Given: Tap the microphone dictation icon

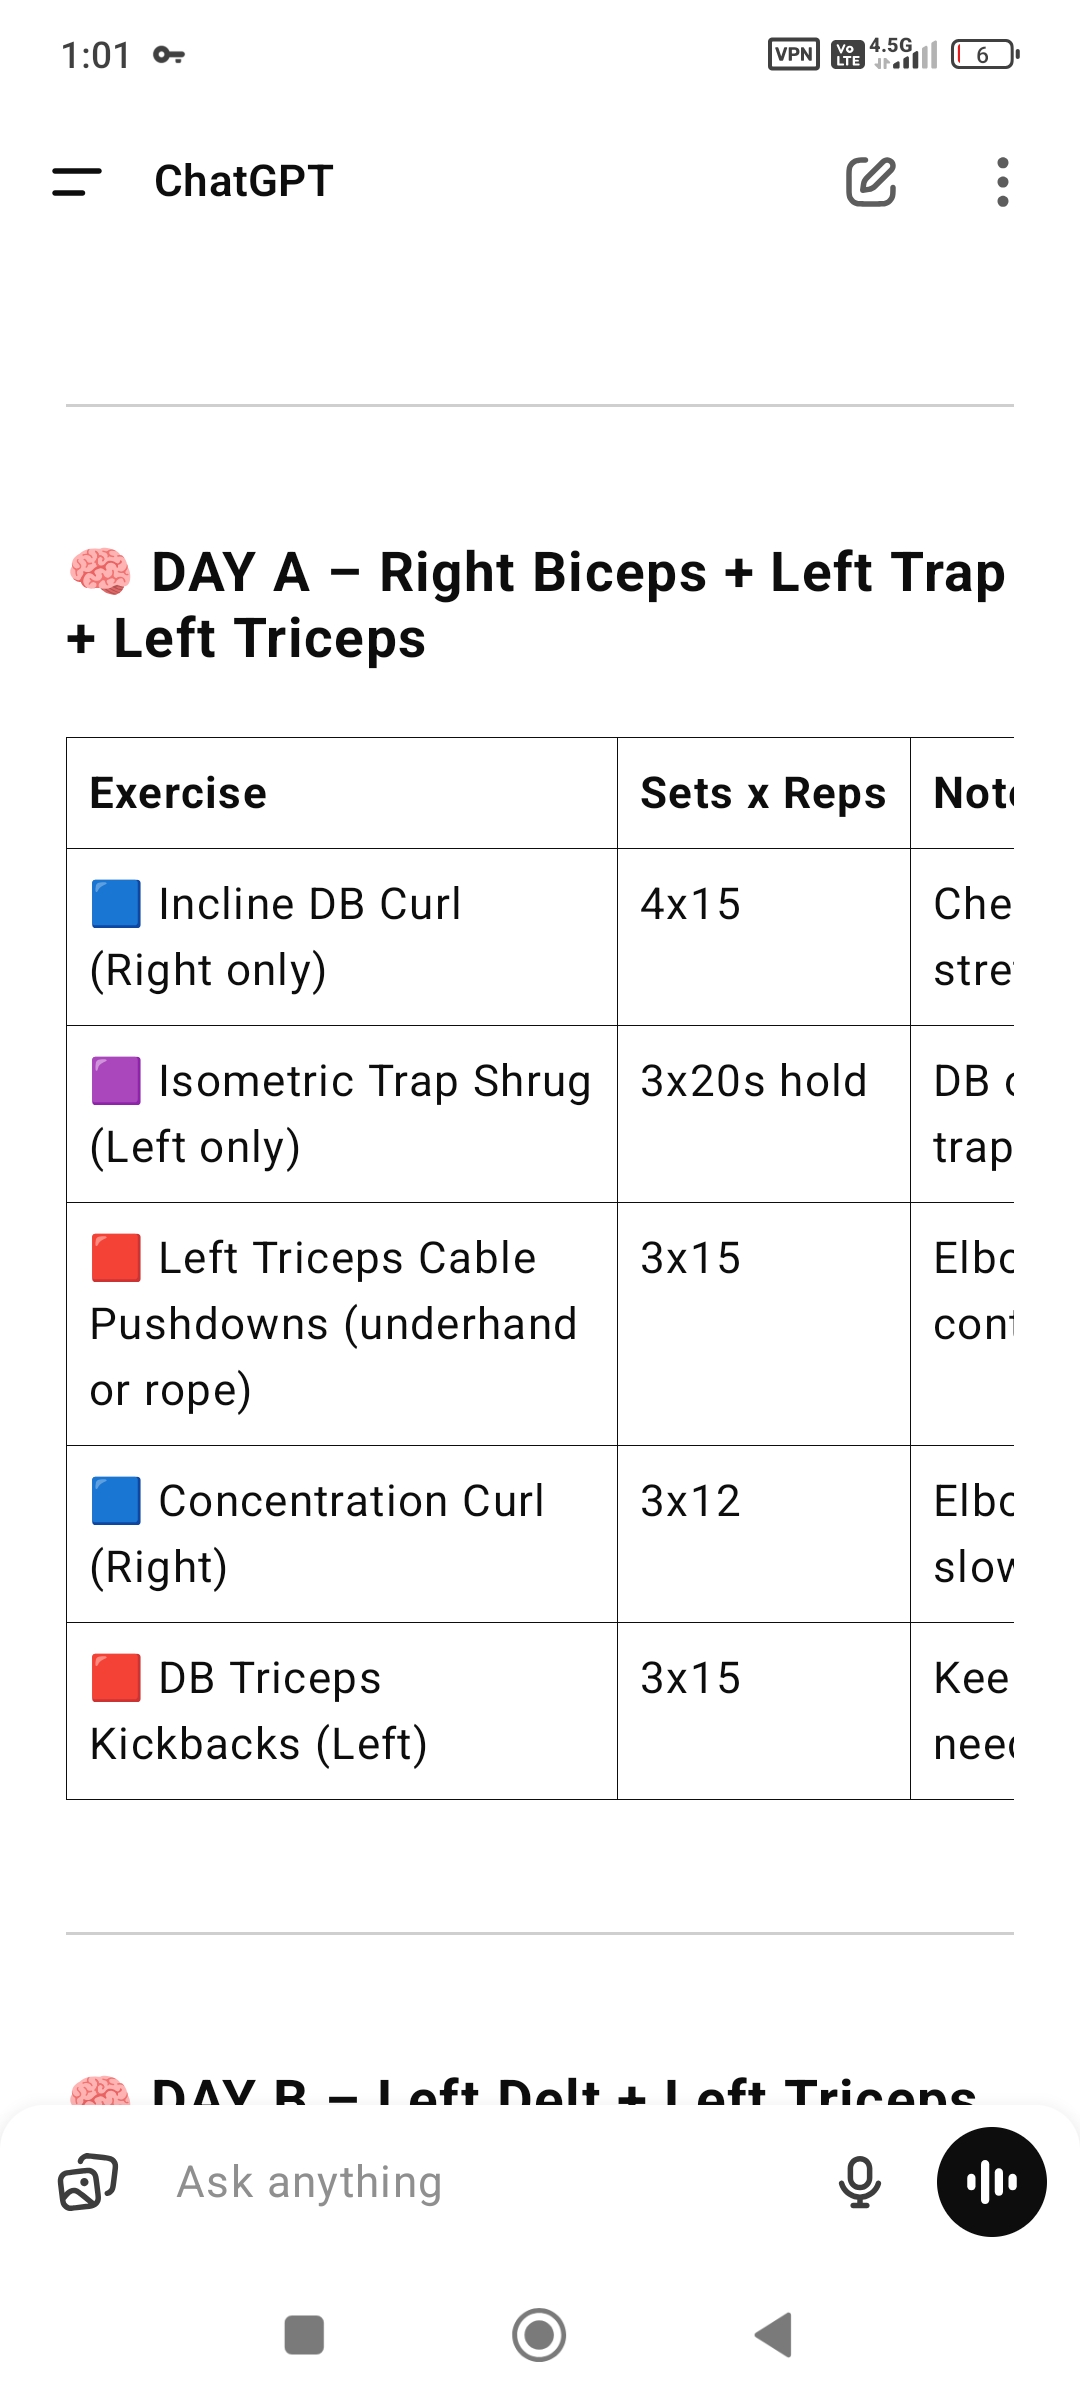Looking at the screenshot, I should click(x=859, y=2182).
